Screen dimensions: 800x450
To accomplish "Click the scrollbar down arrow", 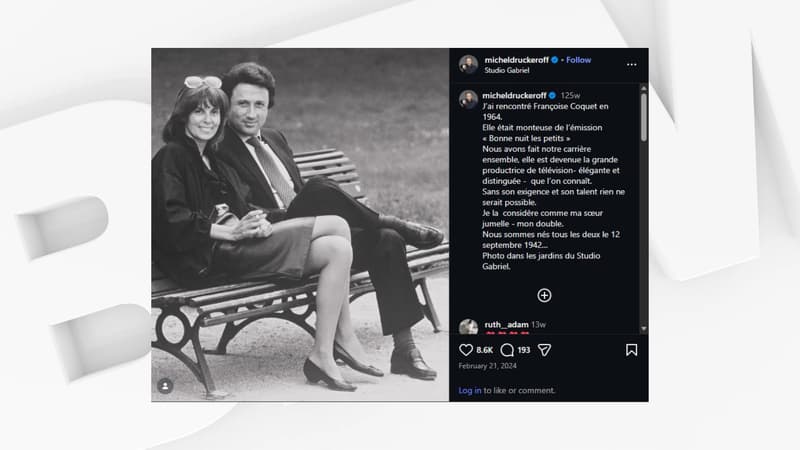I will point(643,329).
